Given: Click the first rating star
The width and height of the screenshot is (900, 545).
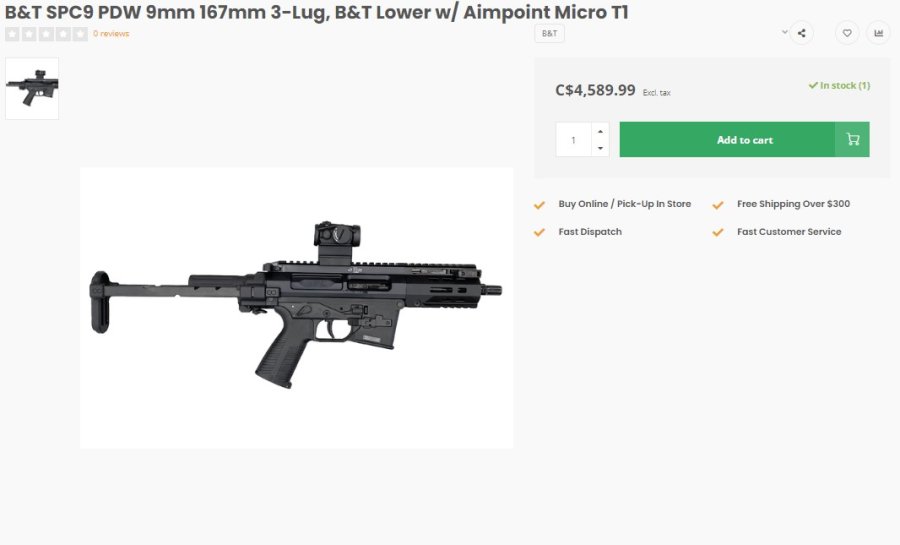Looking at the screenshot, I should tap(12, 34).
